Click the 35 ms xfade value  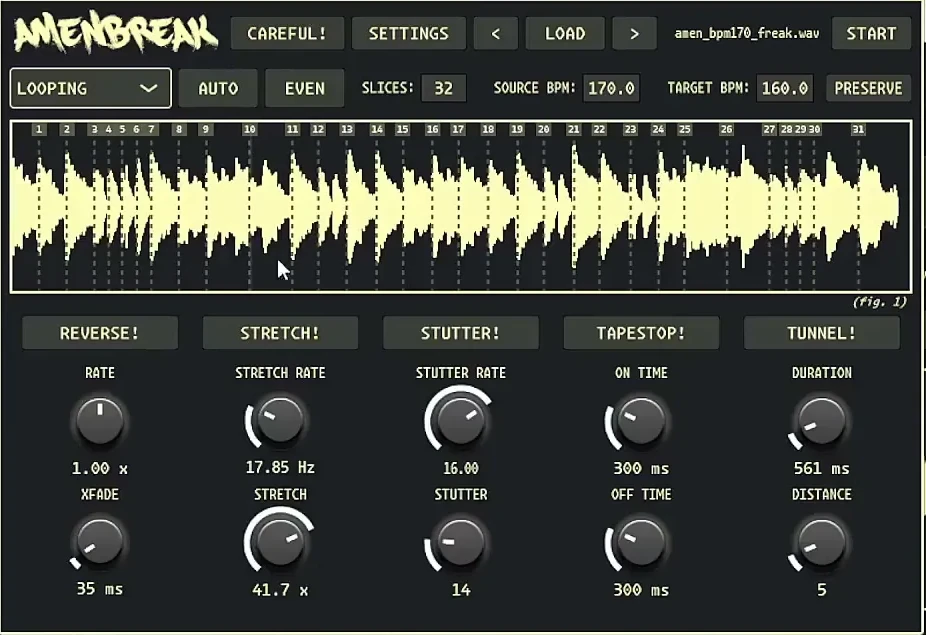100,589
